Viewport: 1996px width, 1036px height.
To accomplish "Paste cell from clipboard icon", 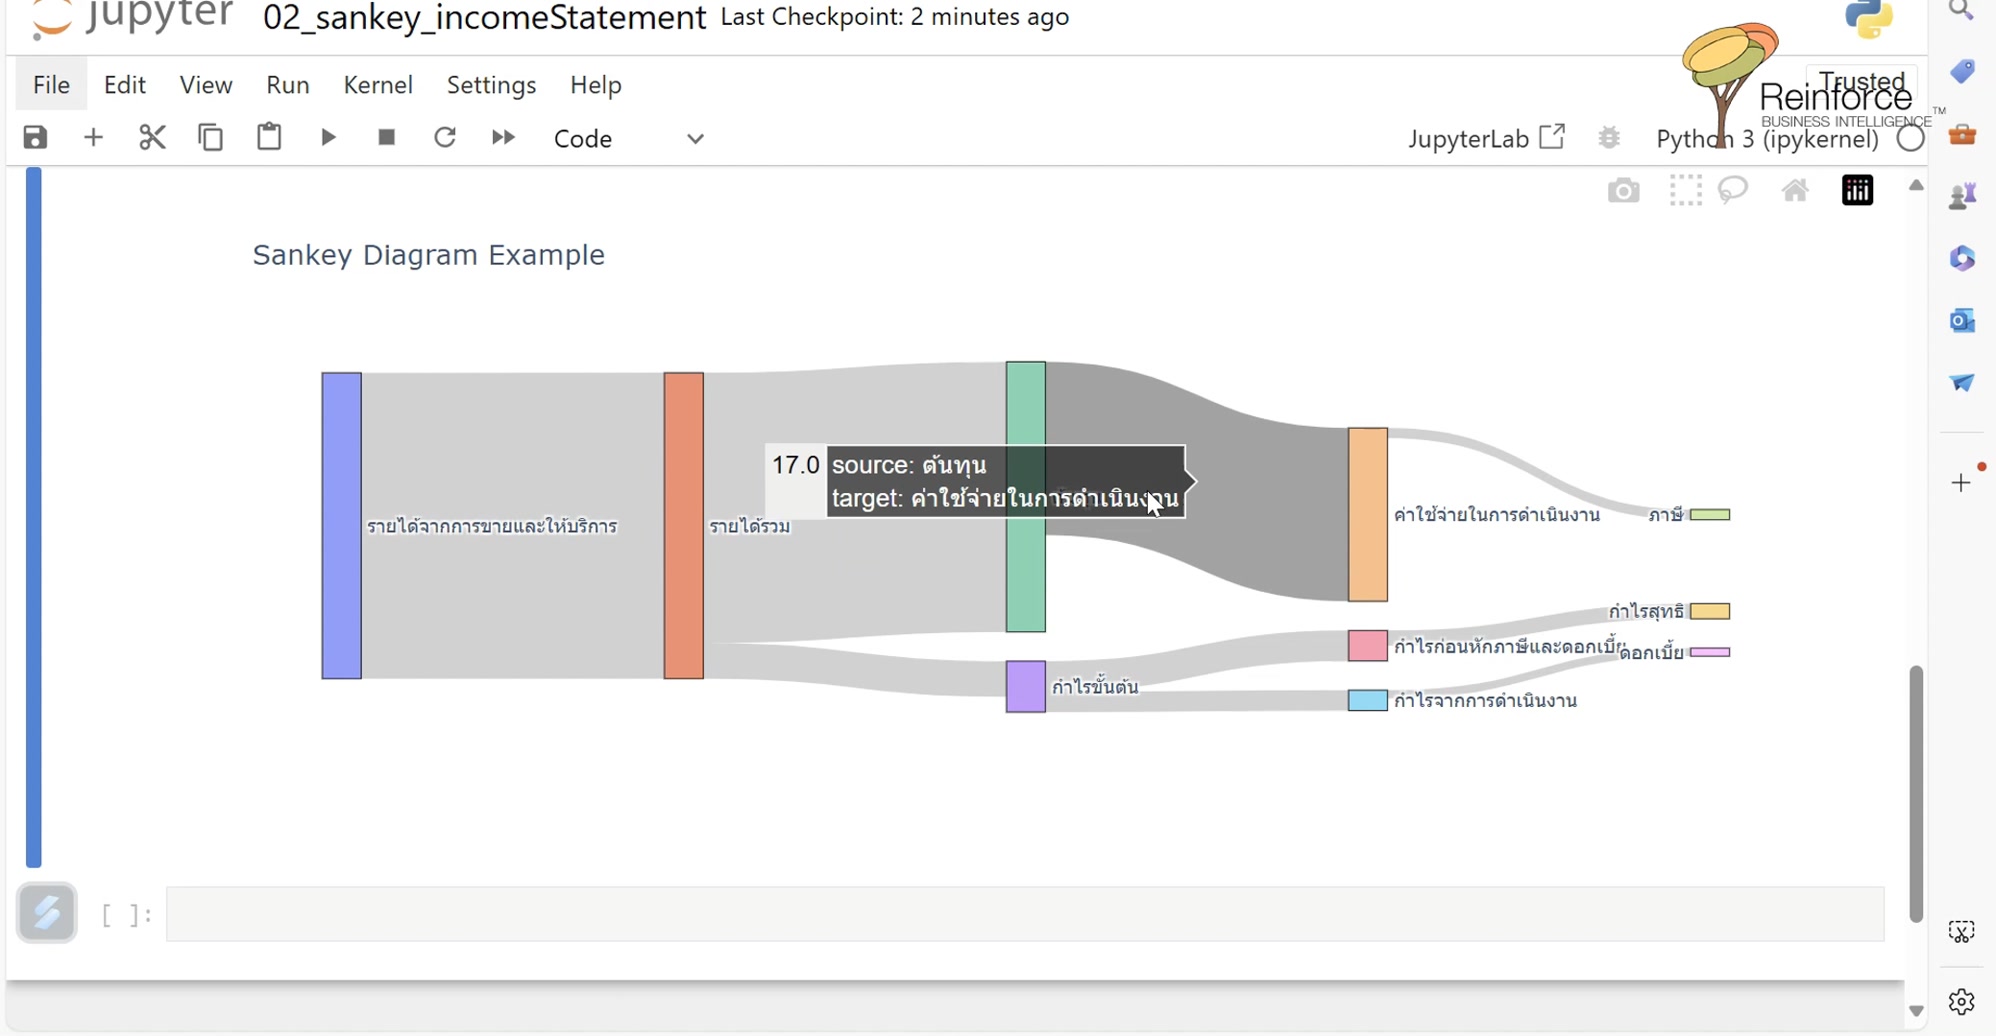I will pos(269,136).
